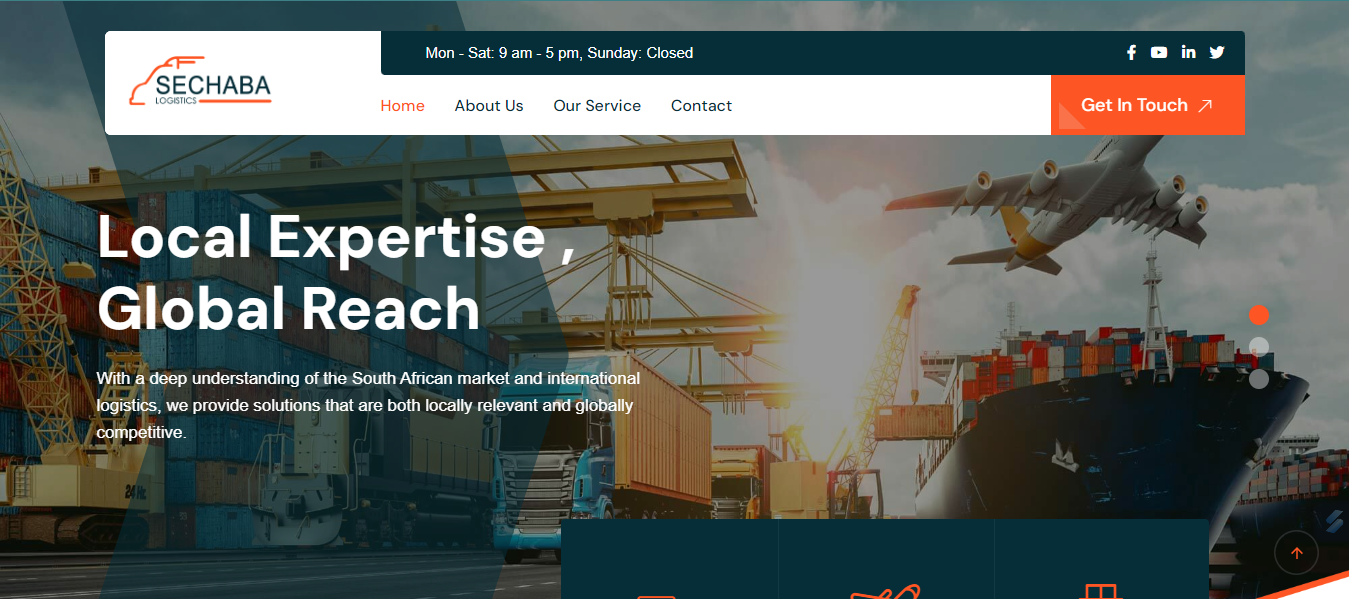This screenshot has height=599, width=1349.
Task: Click the hero paragraph about South African market
Action: point(368,406)
